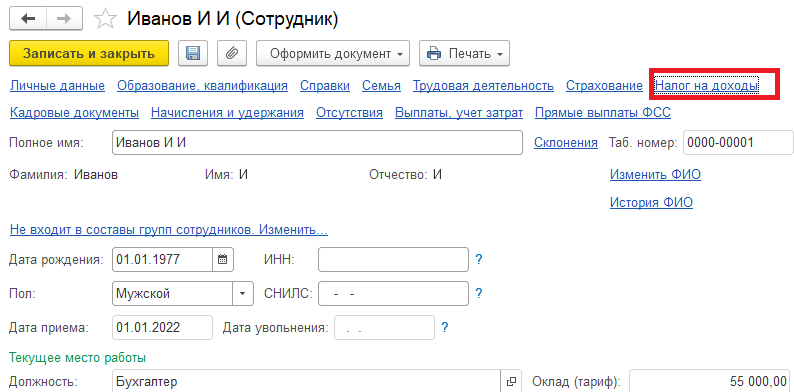
Task: Add employee card to favorites star
Action: pyautogui.click(x=105, y=19)
